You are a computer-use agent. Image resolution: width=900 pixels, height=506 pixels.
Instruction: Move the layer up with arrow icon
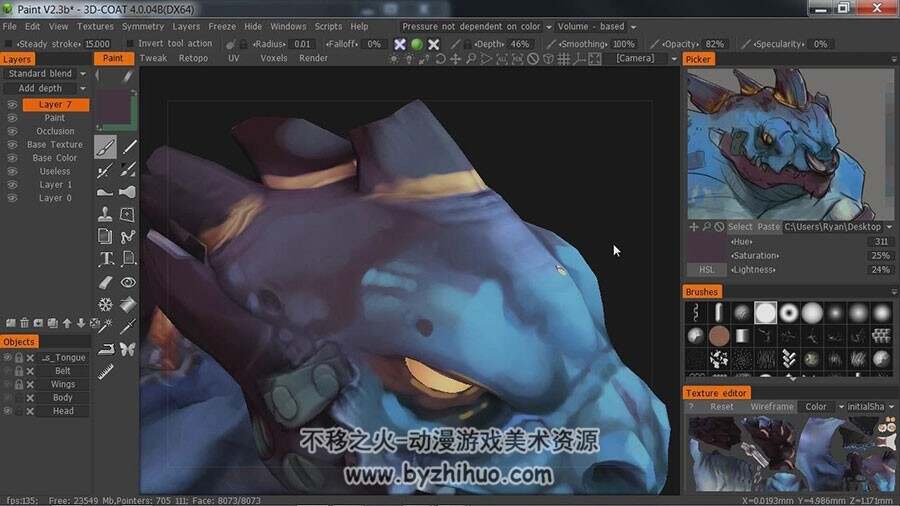click(67, 323)
